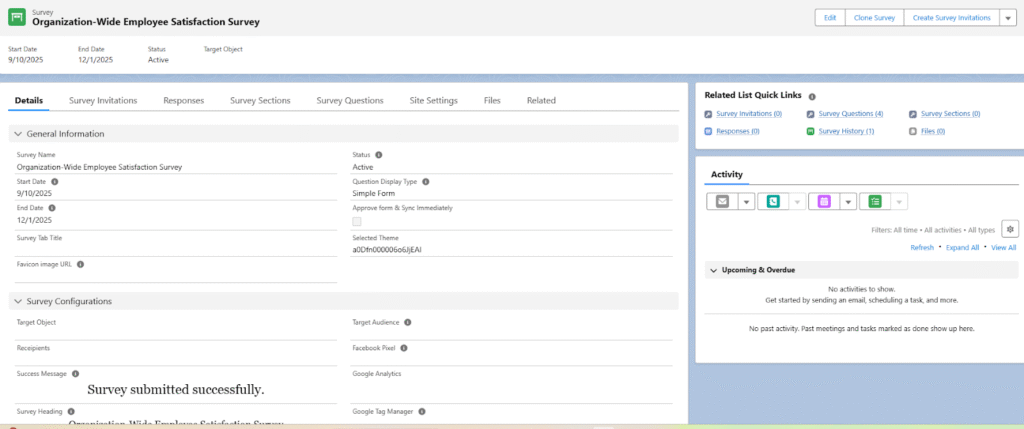Click Expand All in activity timeline

(962, 247)
